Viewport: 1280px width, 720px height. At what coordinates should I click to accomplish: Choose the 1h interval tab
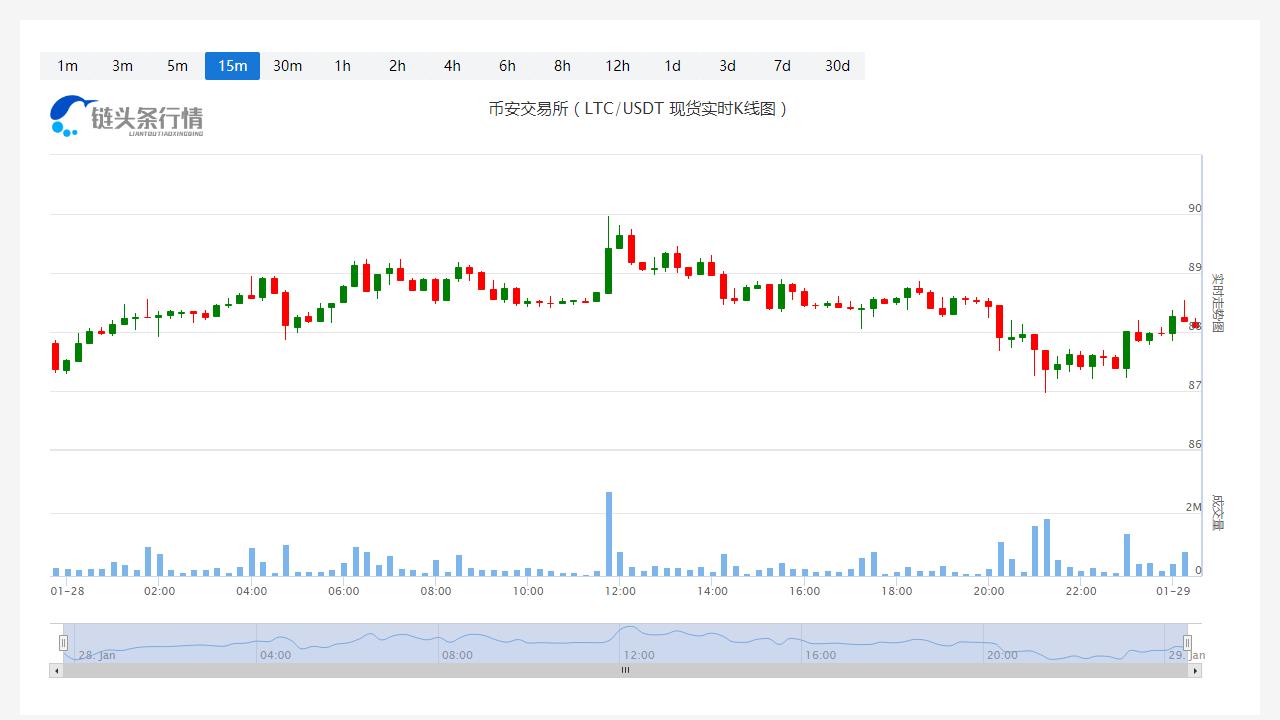tap(342, 66)
